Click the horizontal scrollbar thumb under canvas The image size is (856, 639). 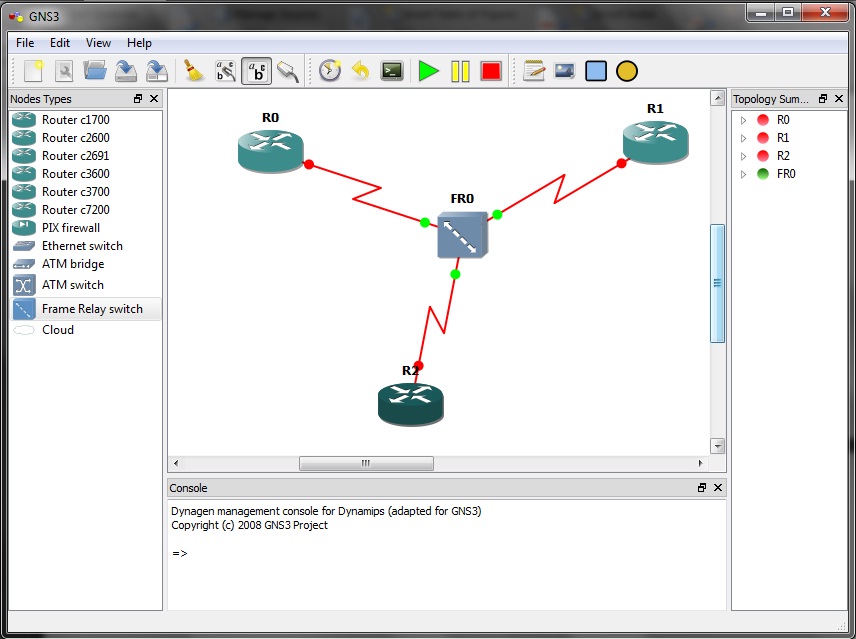366,463
